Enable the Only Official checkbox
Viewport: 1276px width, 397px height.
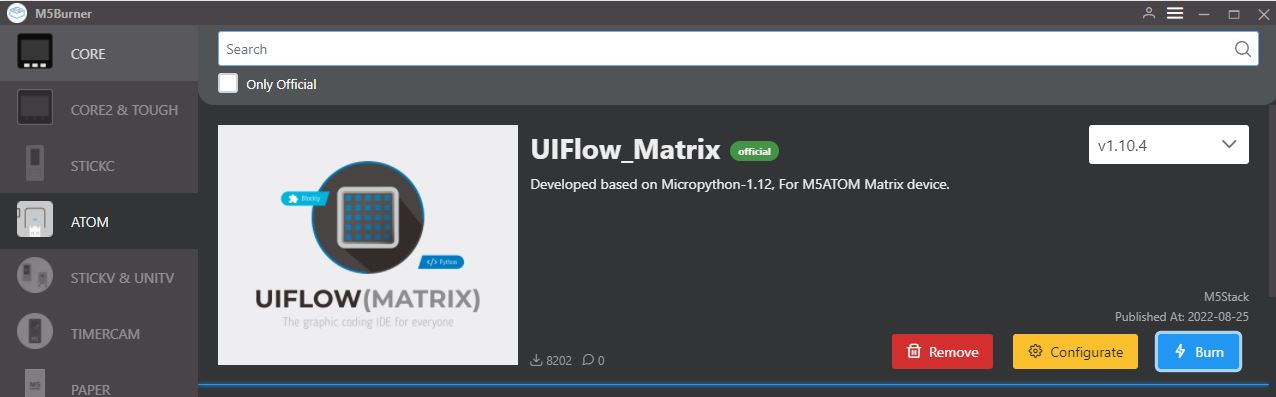[228, 83]
